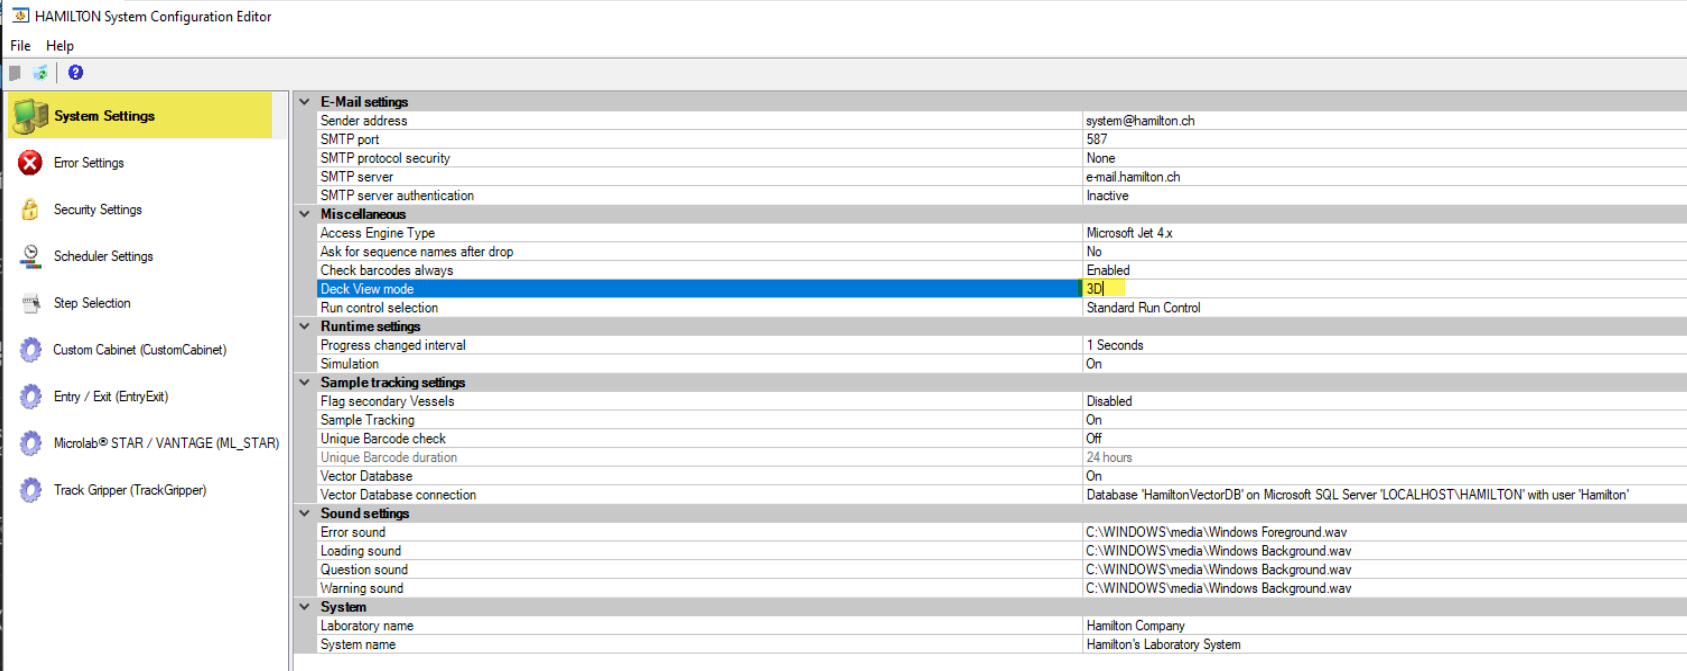Click Warning sound file path value
The width and height of the screenshot is (1687, 671).
click(x=1384, y=588)
